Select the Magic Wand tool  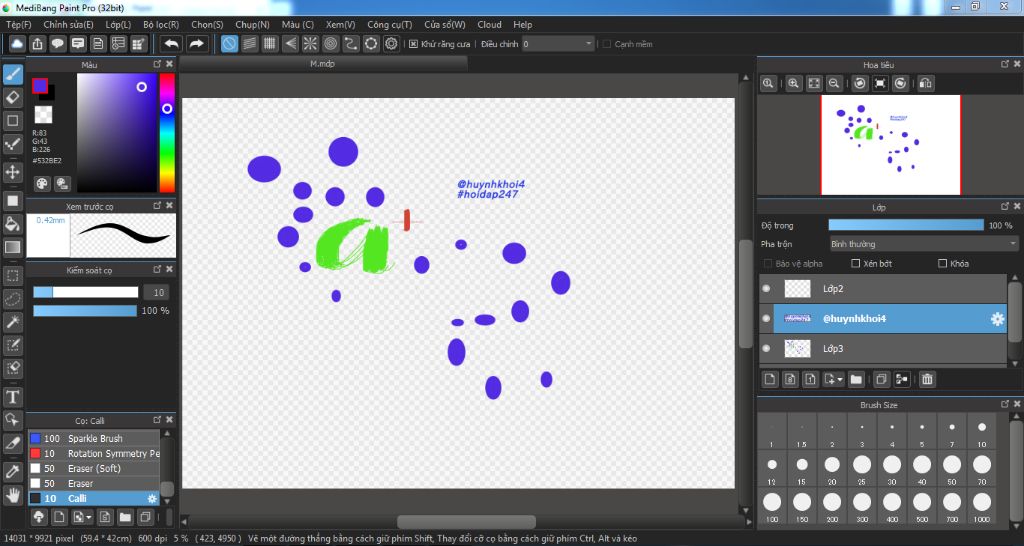(12, 322)
